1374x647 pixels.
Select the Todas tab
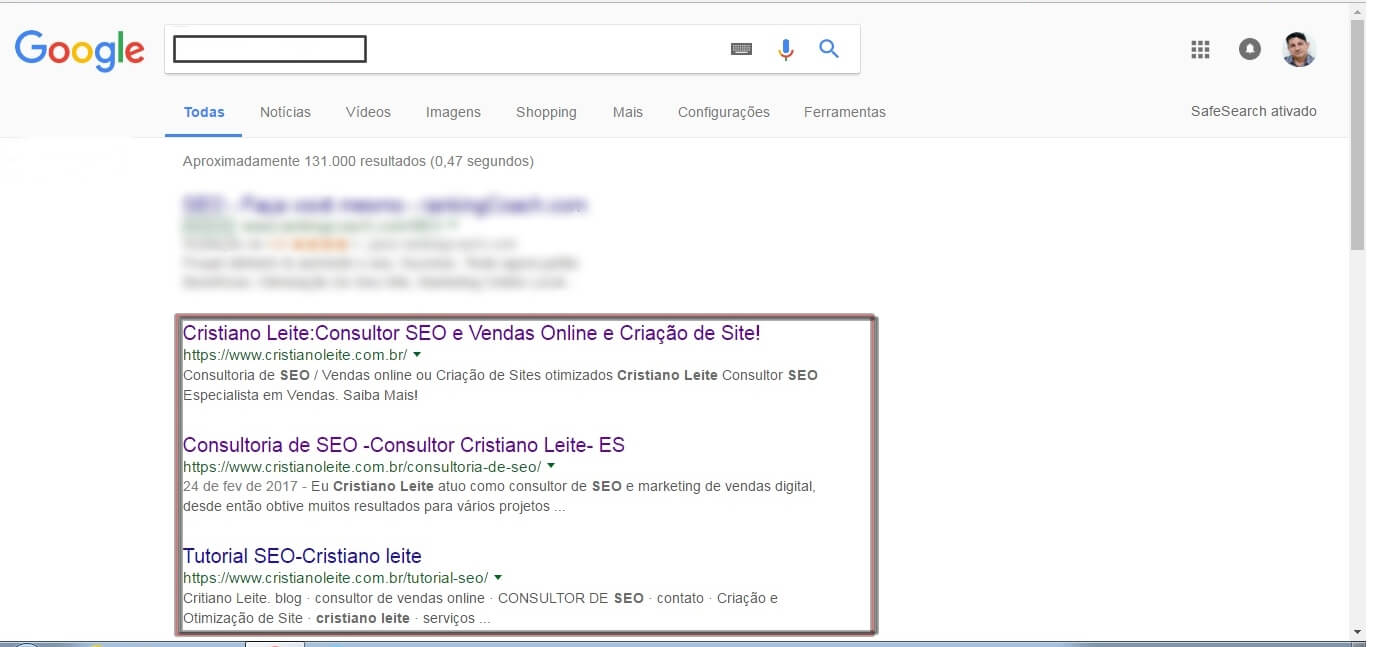tap(204, 112)
